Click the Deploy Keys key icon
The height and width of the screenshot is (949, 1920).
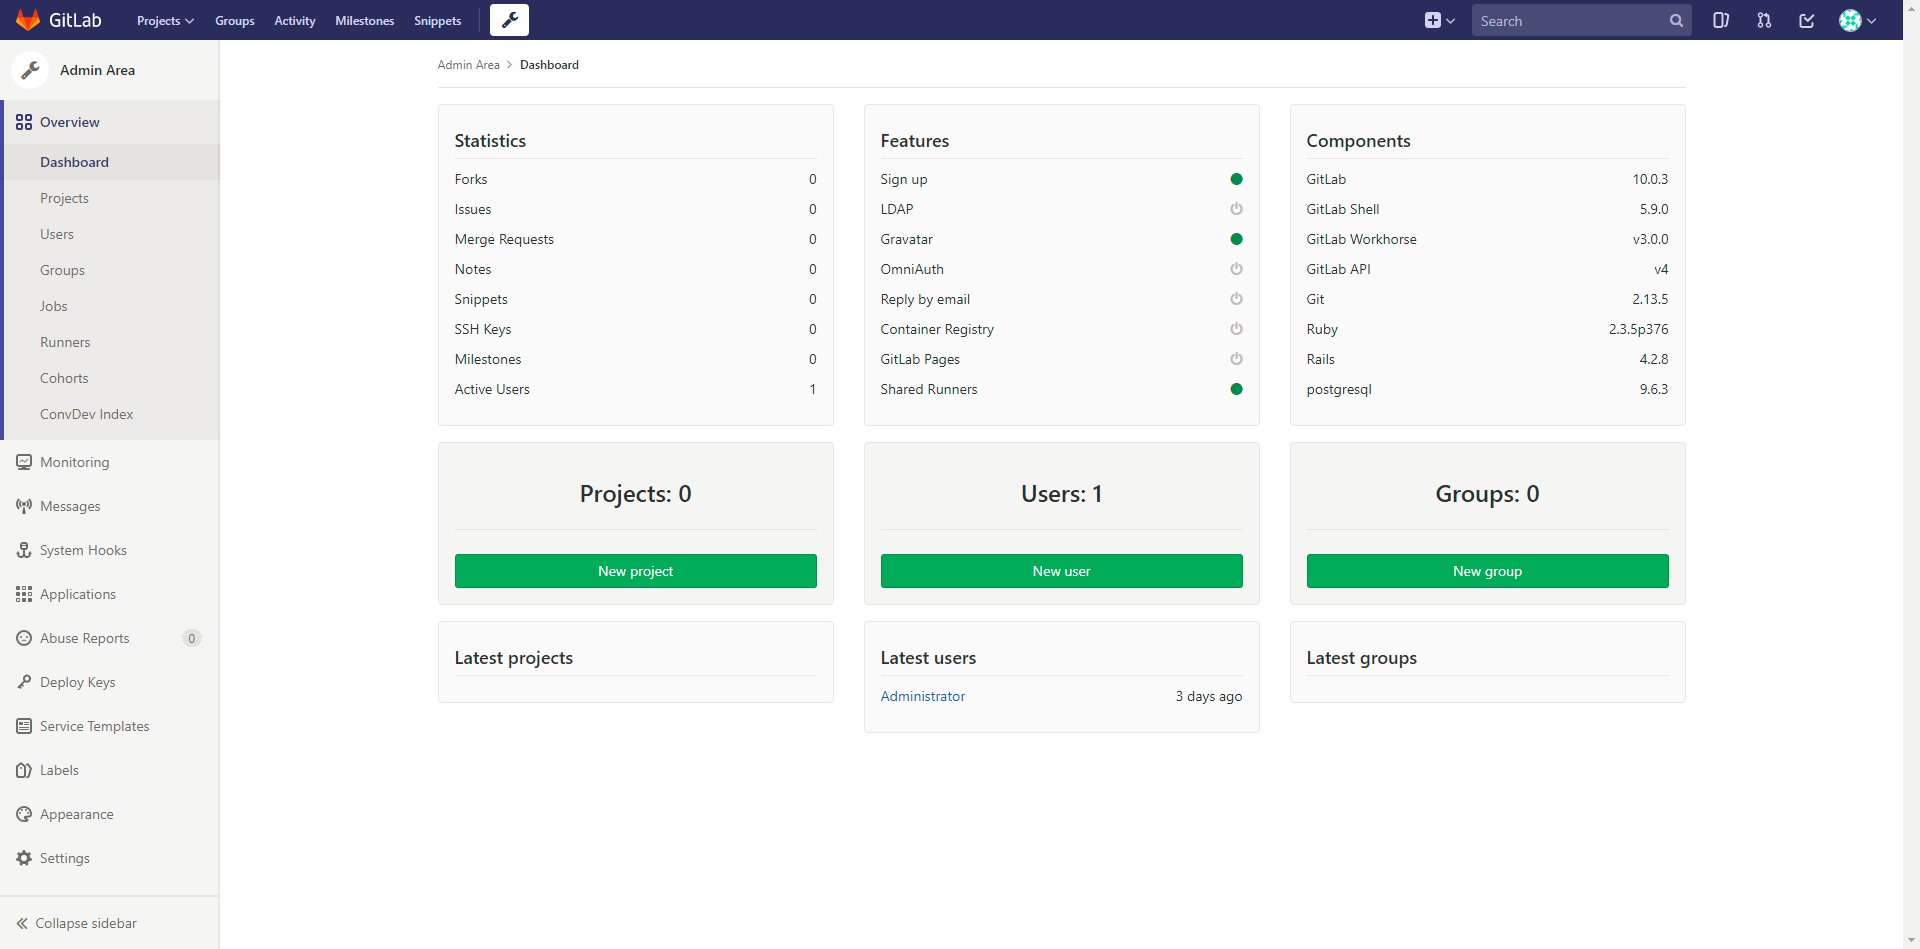pos(24,682)
